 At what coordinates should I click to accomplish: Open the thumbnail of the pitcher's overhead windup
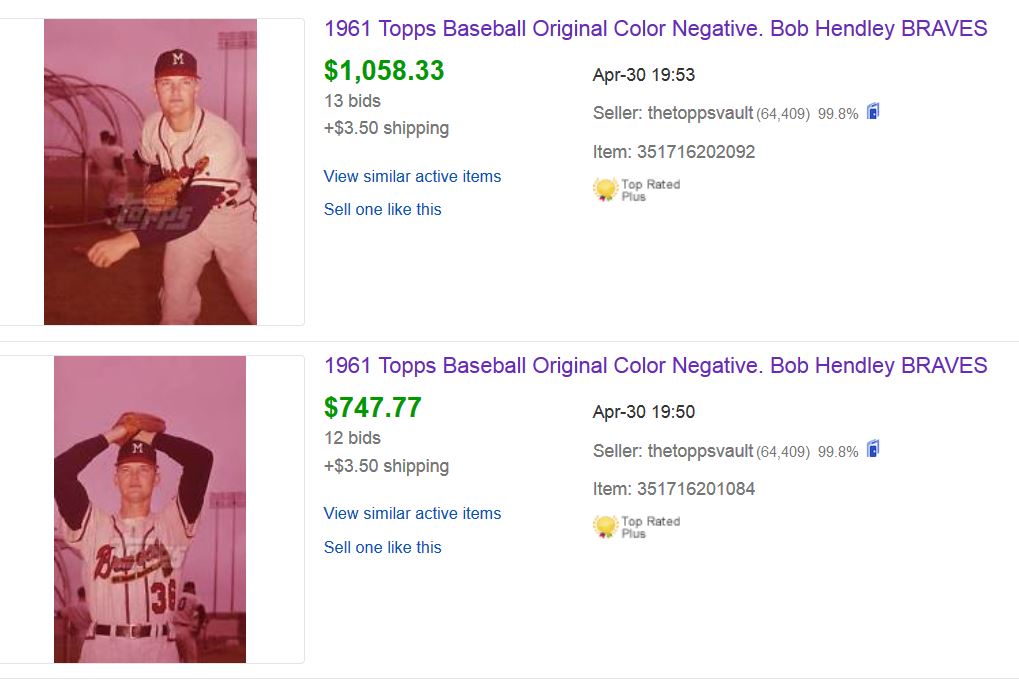pos(150,509)
